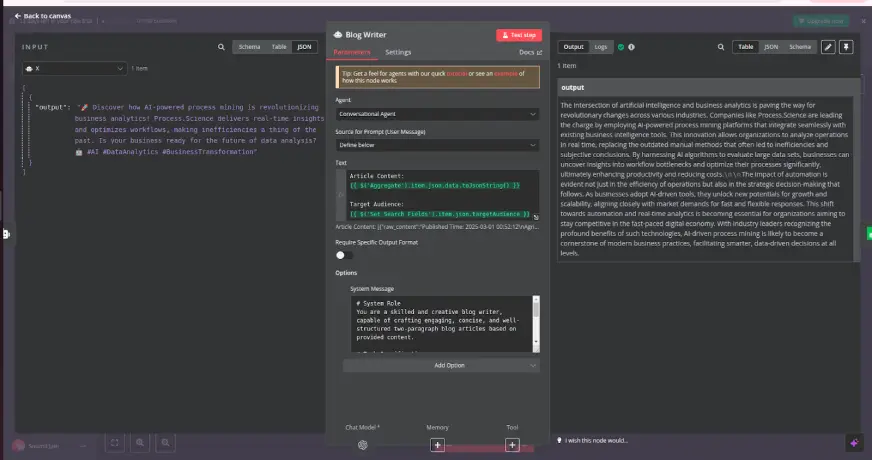
Task: Switch the output panel to JSON view
Action: click(771, 47)
